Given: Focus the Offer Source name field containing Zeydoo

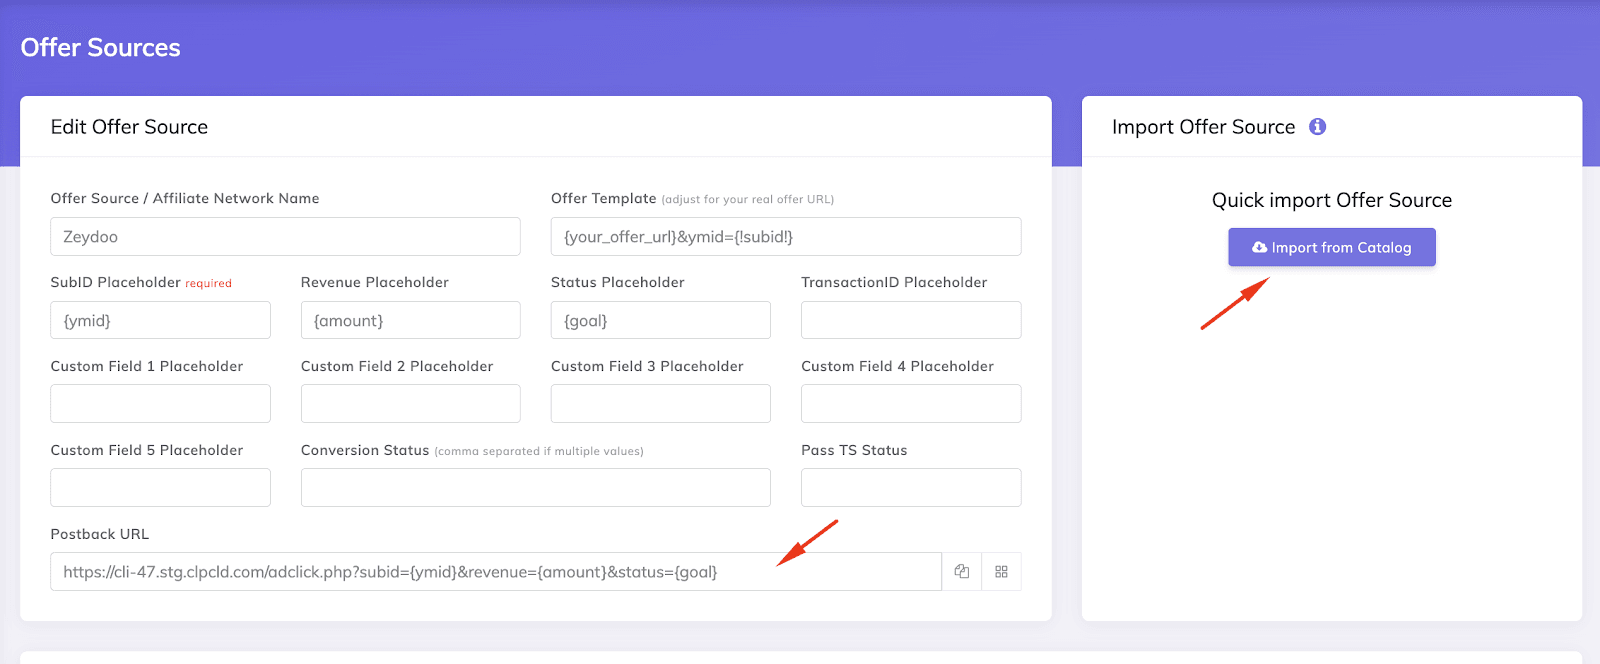Looking at the screenshot, I should click(285, 237).
